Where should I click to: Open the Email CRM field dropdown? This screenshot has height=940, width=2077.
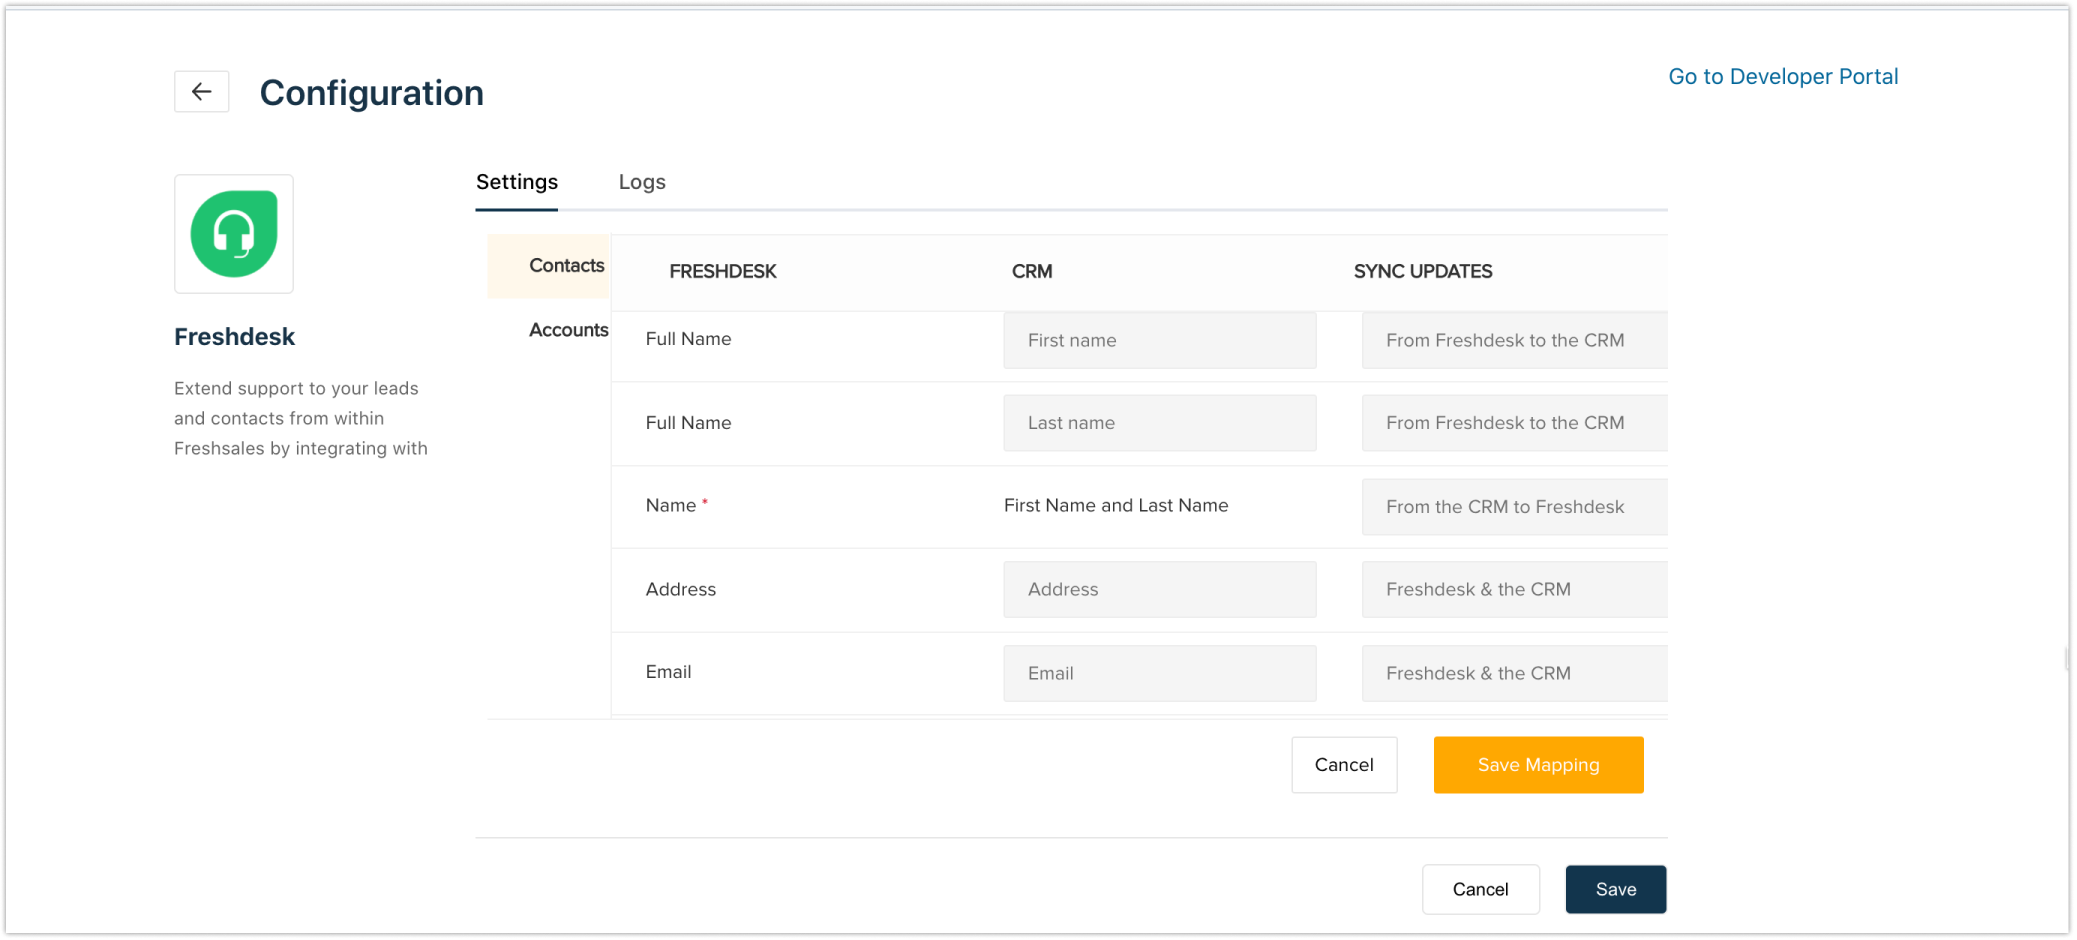click(1160, 673)
